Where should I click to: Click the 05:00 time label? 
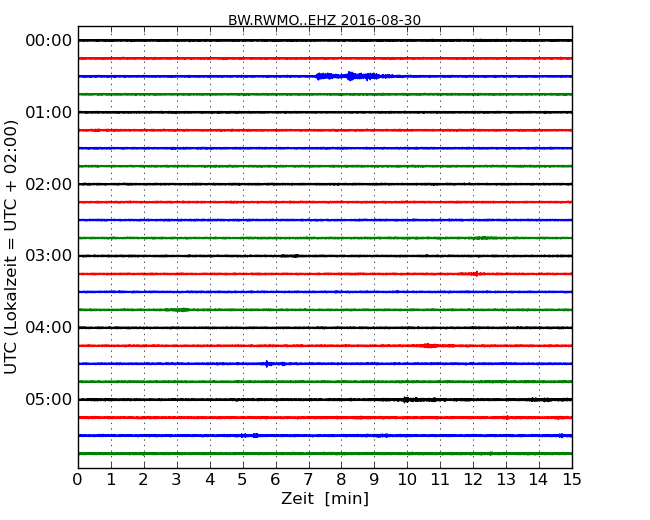(x=49, y=399)
